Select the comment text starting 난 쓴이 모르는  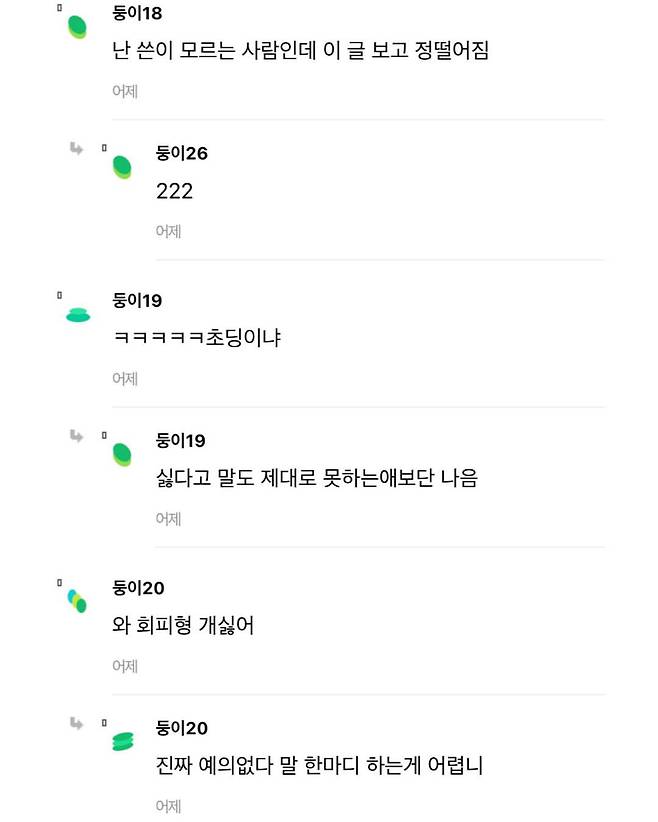[x=301, y=51]
